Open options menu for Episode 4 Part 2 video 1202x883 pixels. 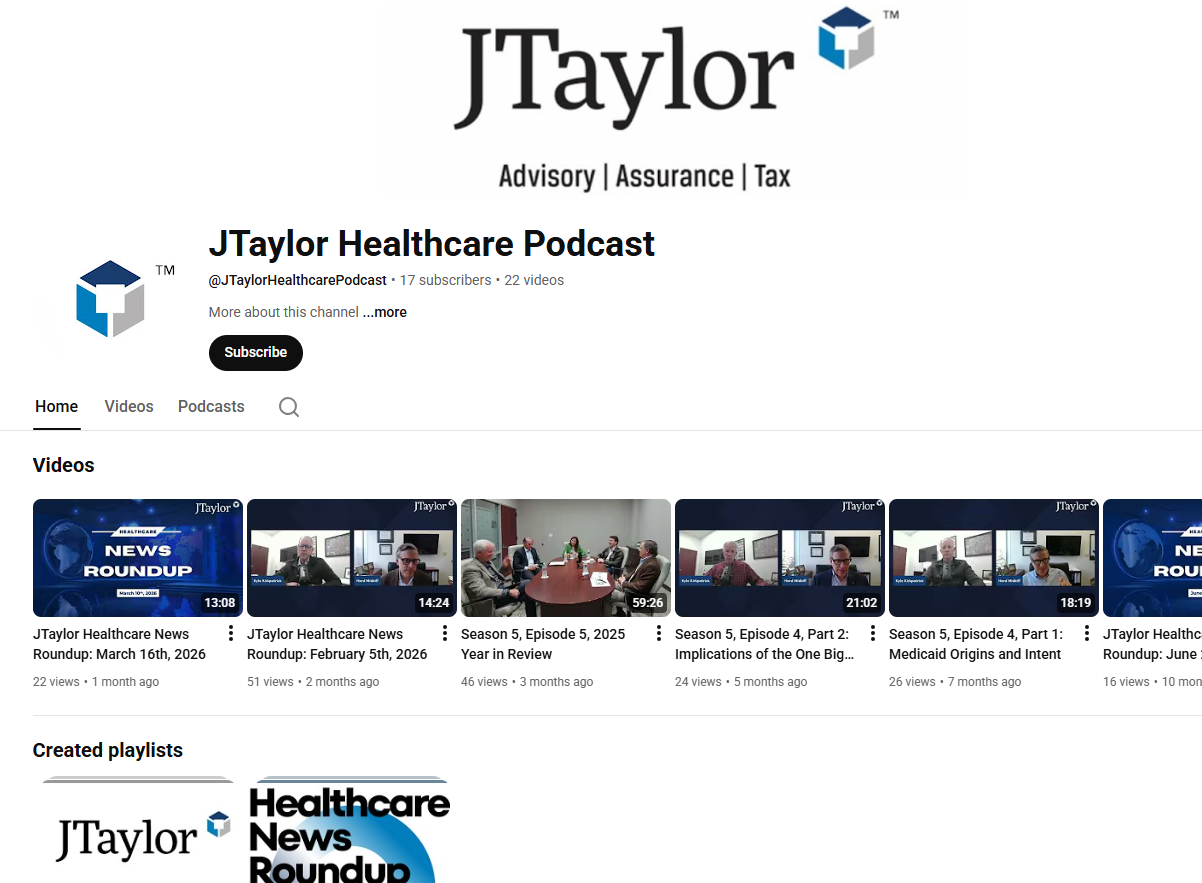[873, 633]
